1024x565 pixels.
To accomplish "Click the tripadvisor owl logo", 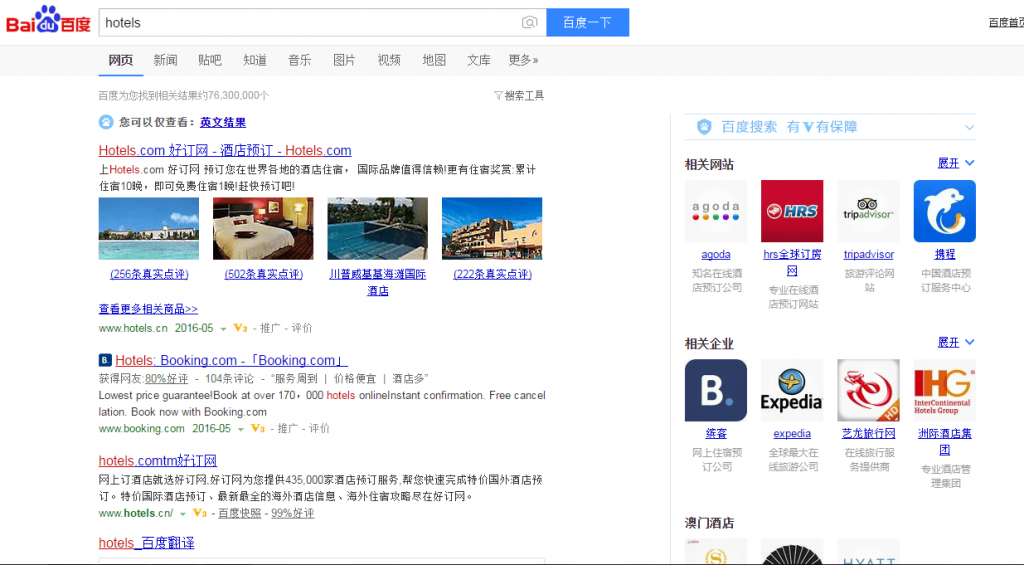I will (869, 211).
